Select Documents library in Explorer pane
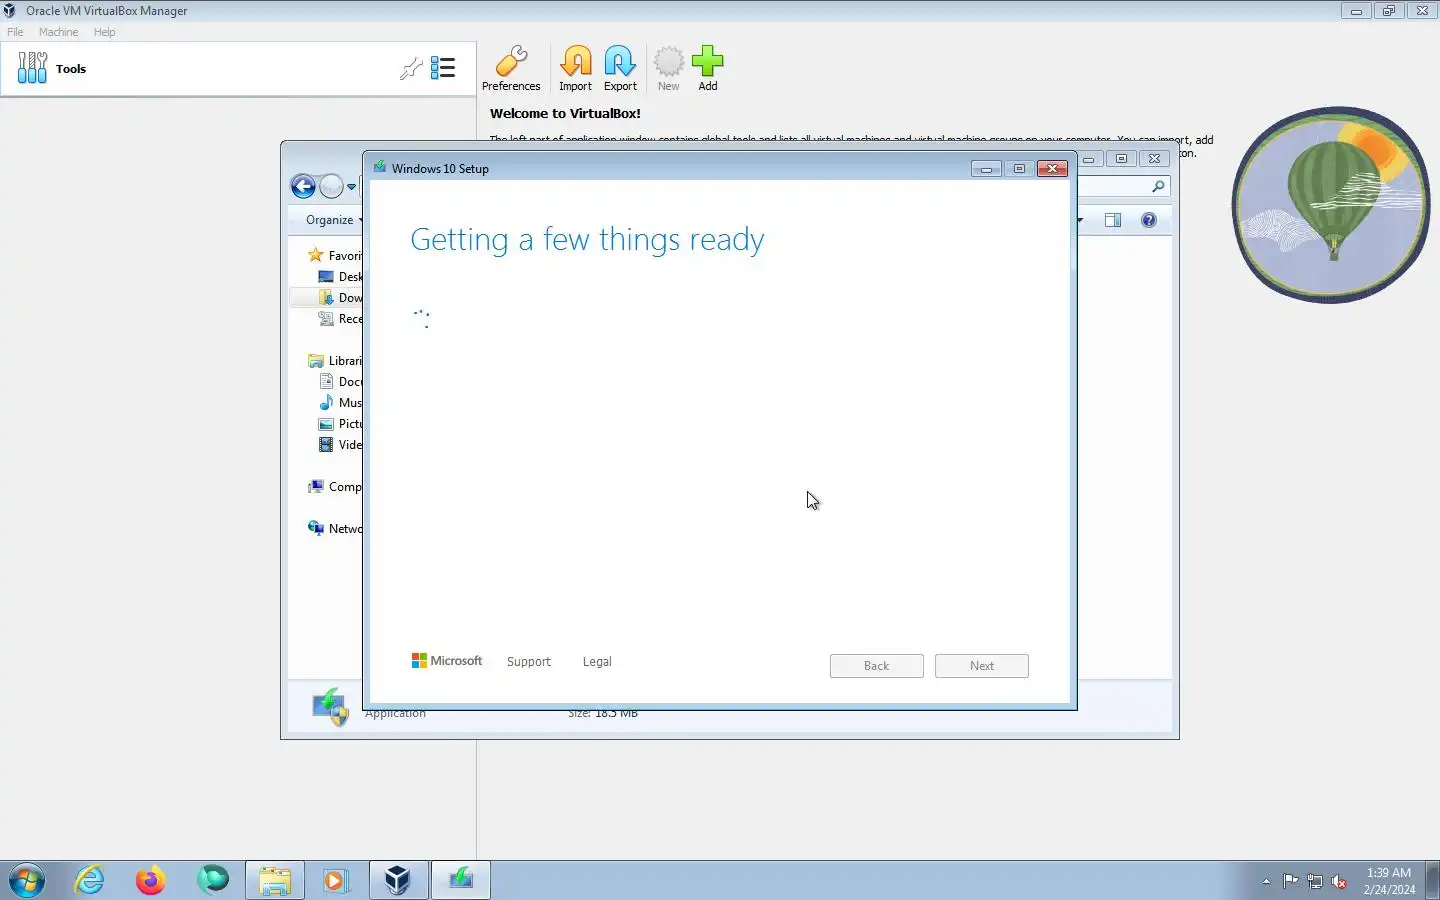The width and height of the screenshot is (1440, 900). click(339, 382)
